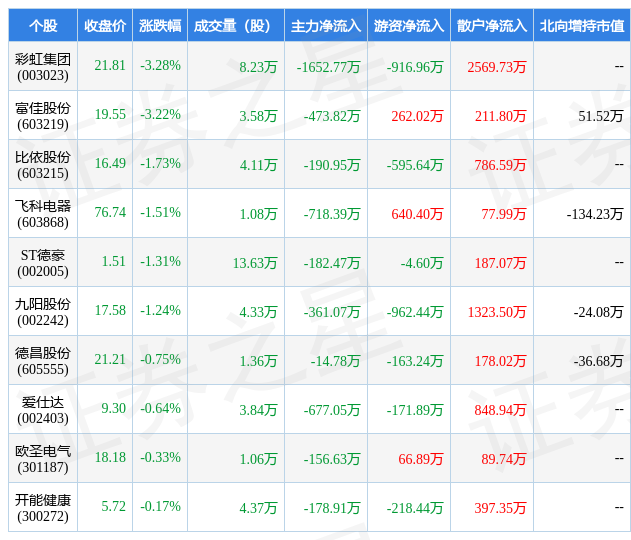Click volume value 1.06万
This screenshot has height=540, width=631.
coord(258,459)
